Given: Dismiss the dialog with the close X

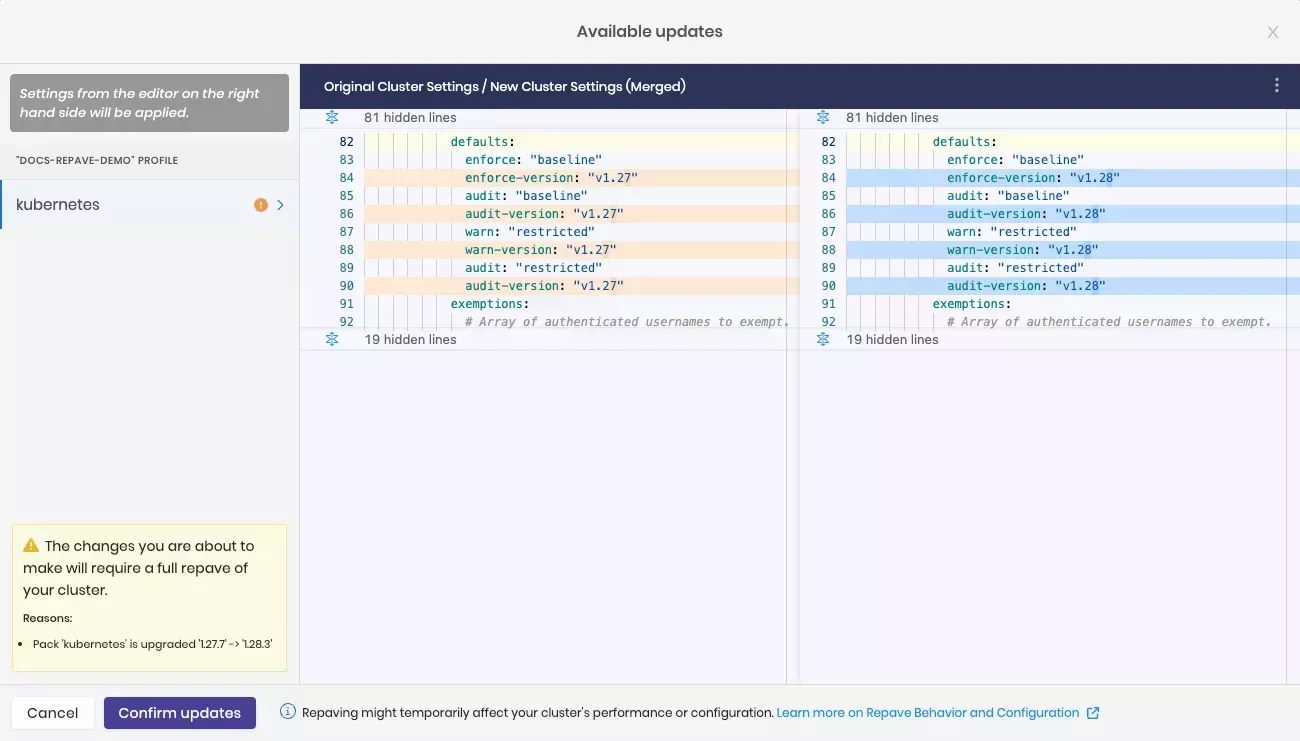Looking at the screenshot, I should [x=1273, y=31].
